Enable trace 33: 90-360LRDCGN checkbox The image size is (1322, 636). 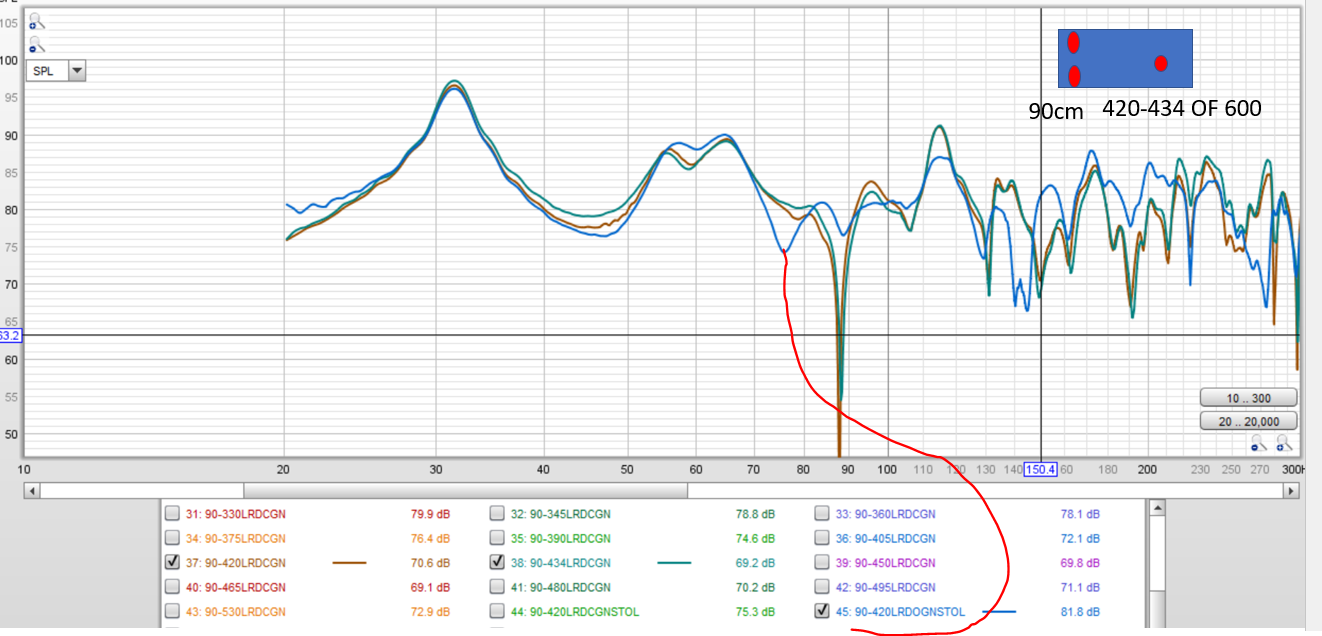click(822, 514)
